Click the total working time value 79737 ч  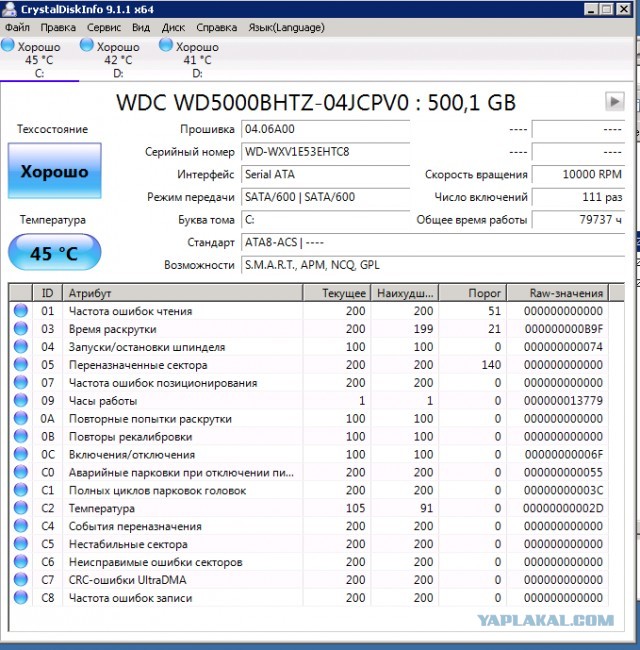pos(578,220)
